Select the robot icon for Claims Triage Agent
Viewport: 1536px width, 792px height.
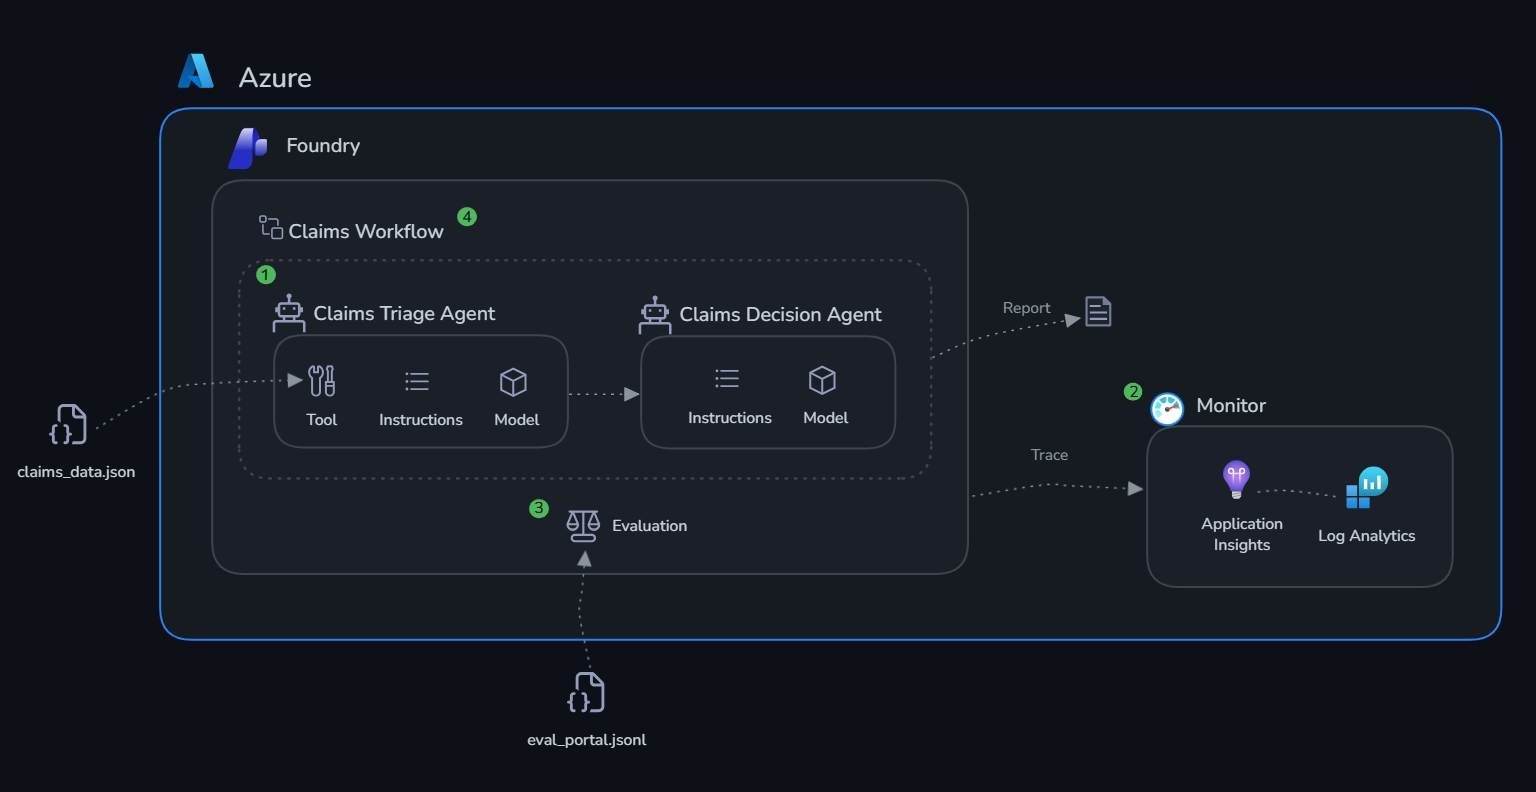click(289, 313)
